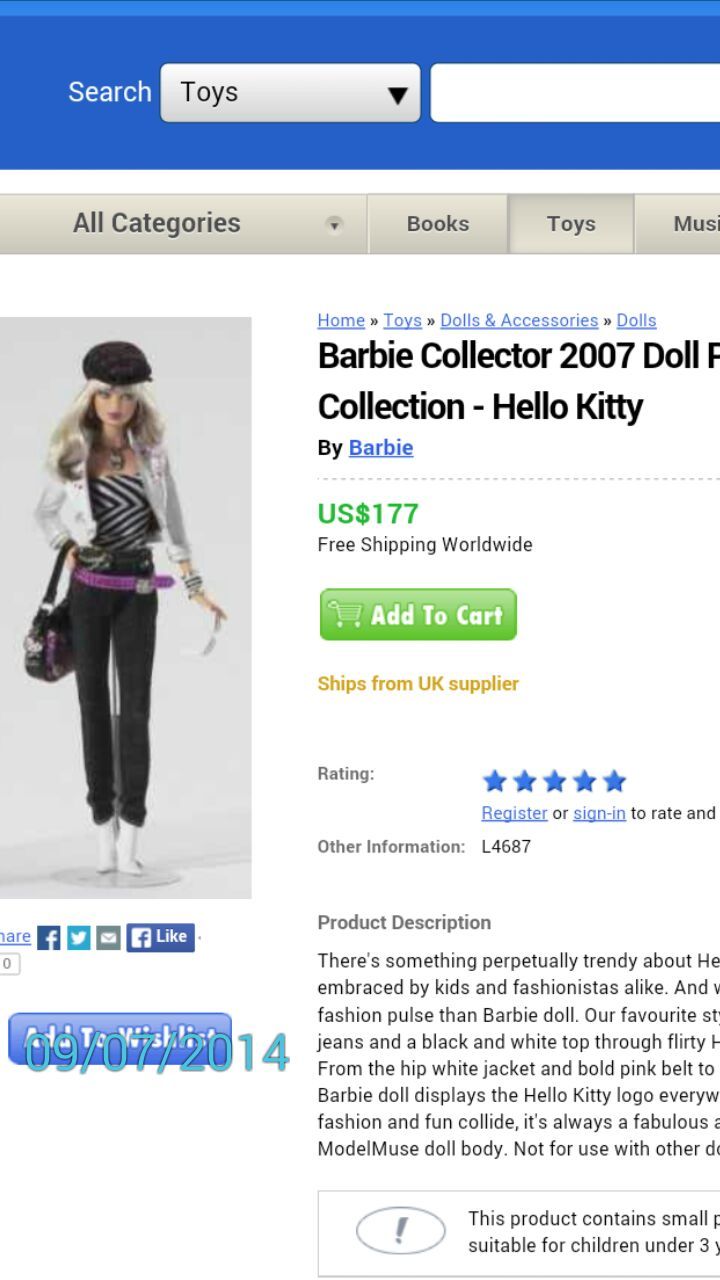
Task: Click the email share icon
Action: (x=108, y=938)
